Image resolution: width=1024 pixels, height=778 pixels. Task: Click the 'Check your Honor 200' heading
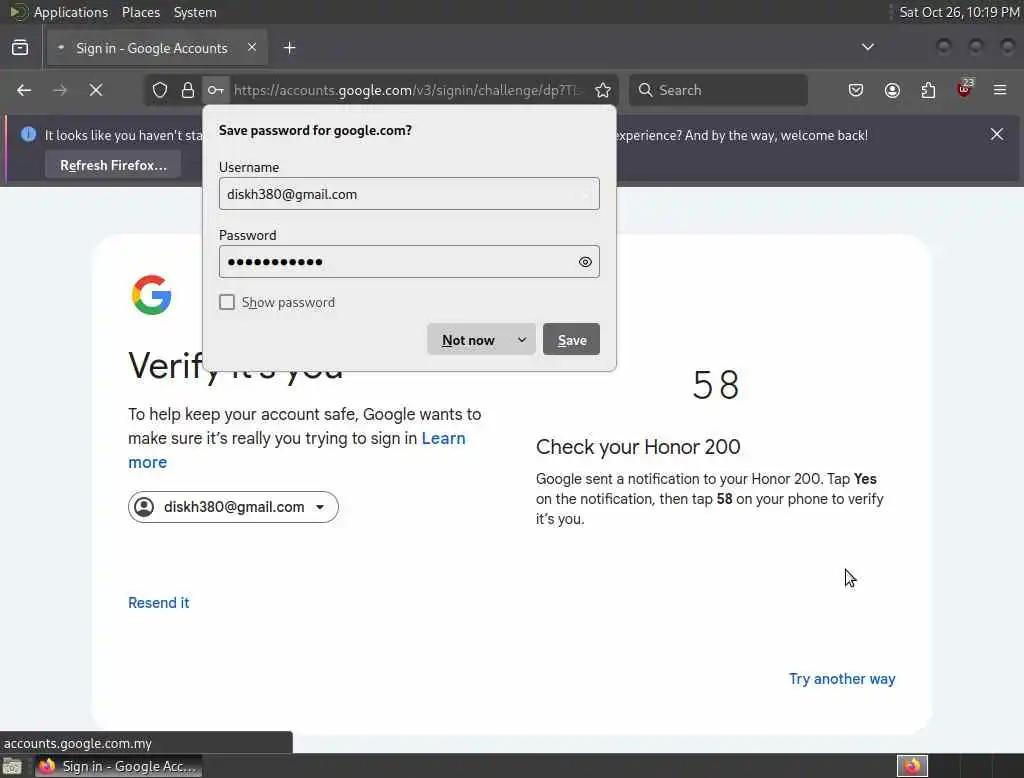coord(638,447)
